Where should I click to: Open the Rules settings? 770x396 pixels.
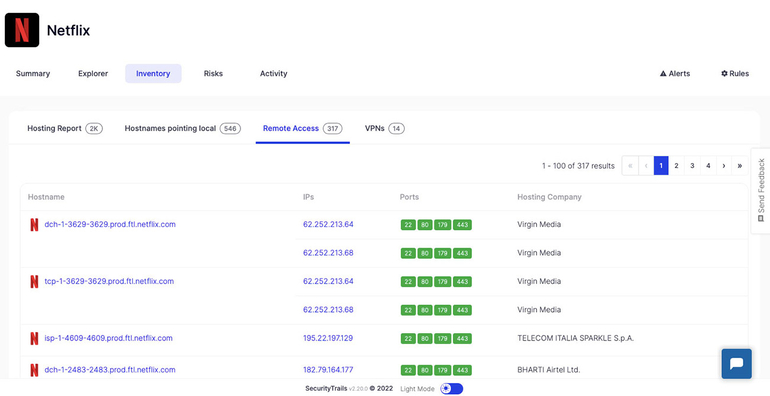(735, 74)
